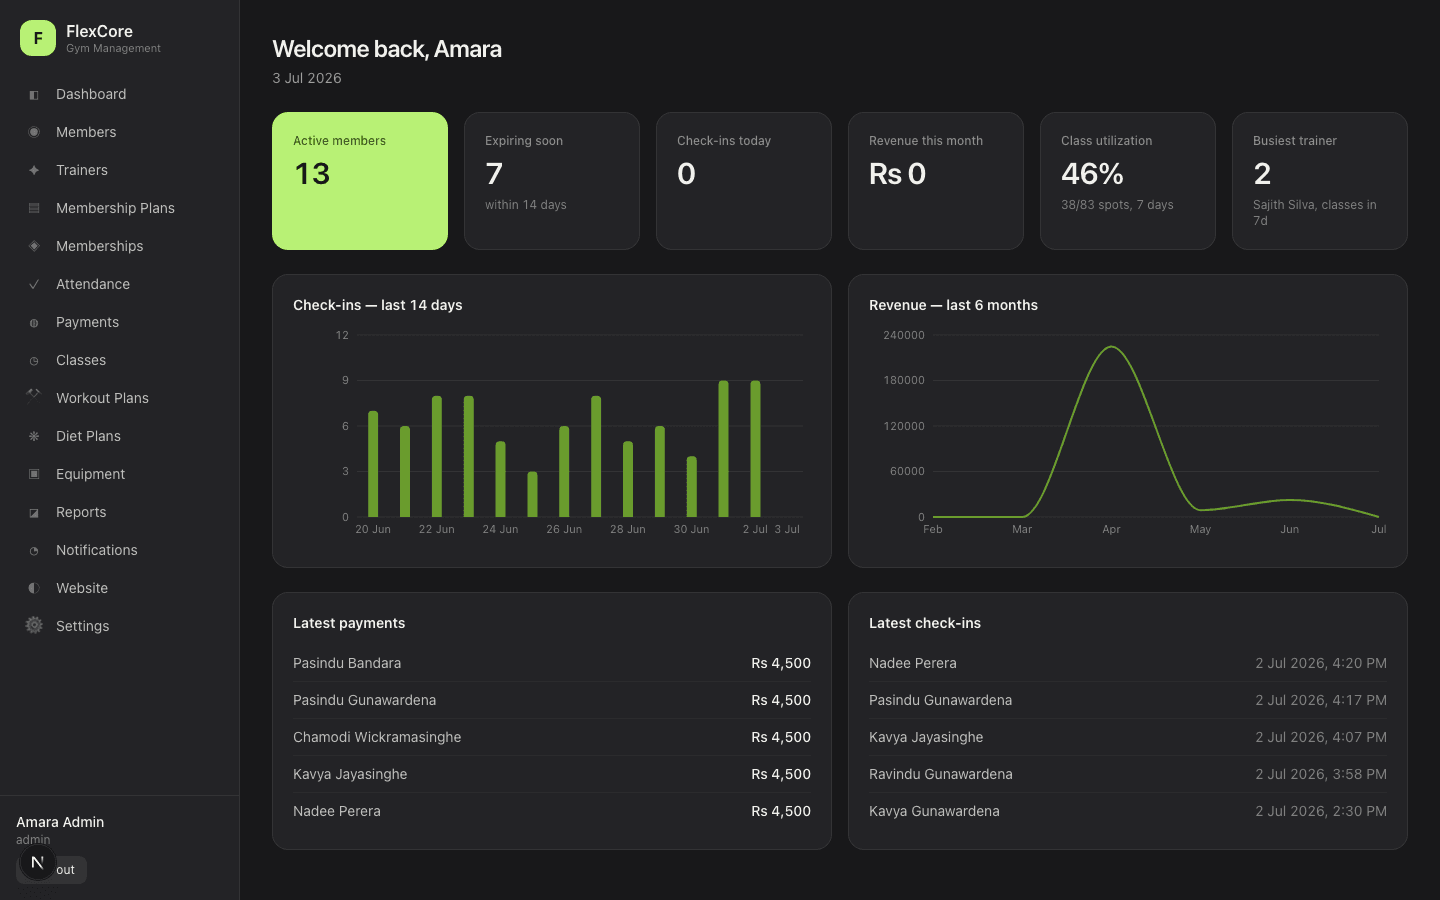The width and height of the screenshot is (1440, 900).
Task: Click the '2 Jul 2026, 2:30 PM' timestamp
Action: click(x=1321, y=811)
